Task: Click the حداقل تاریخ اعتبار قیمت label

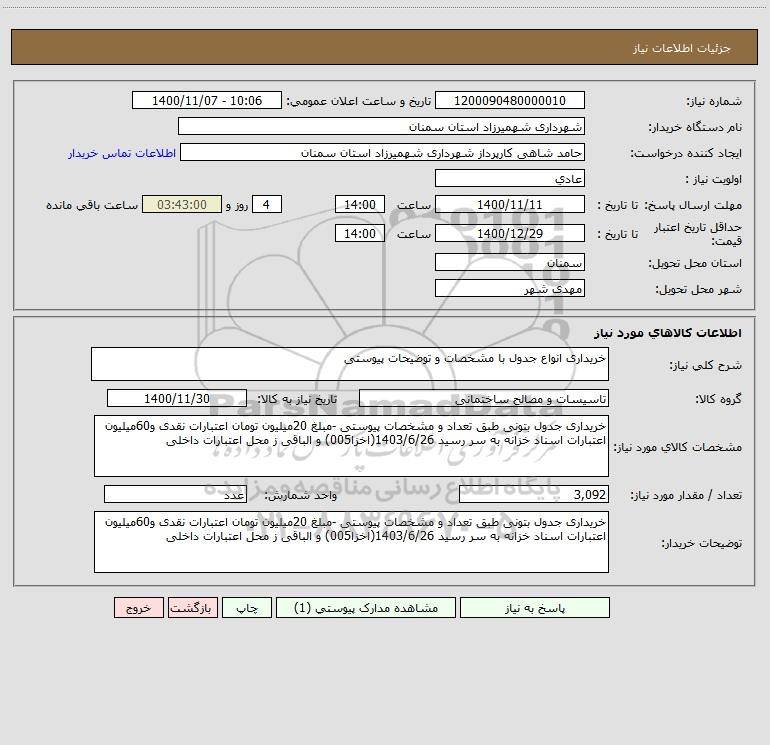Action: pyautogui.click(x=698, y=234)
